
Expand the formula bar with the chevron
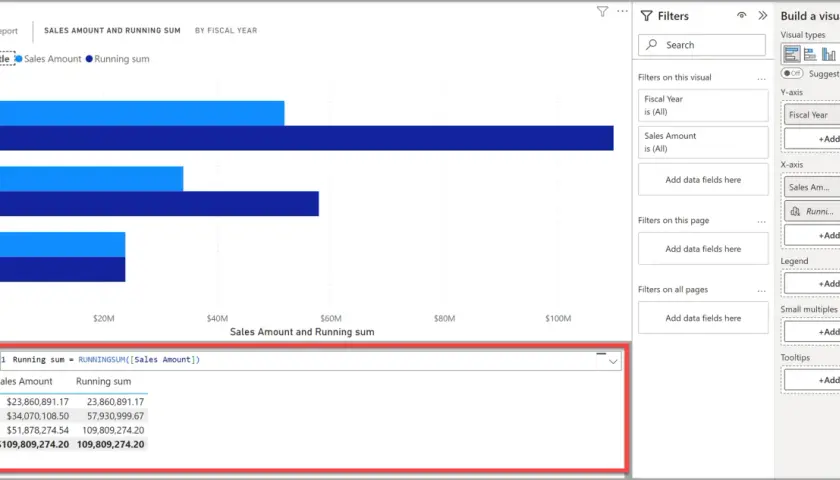pyautogui.click(x=613, y=362)
